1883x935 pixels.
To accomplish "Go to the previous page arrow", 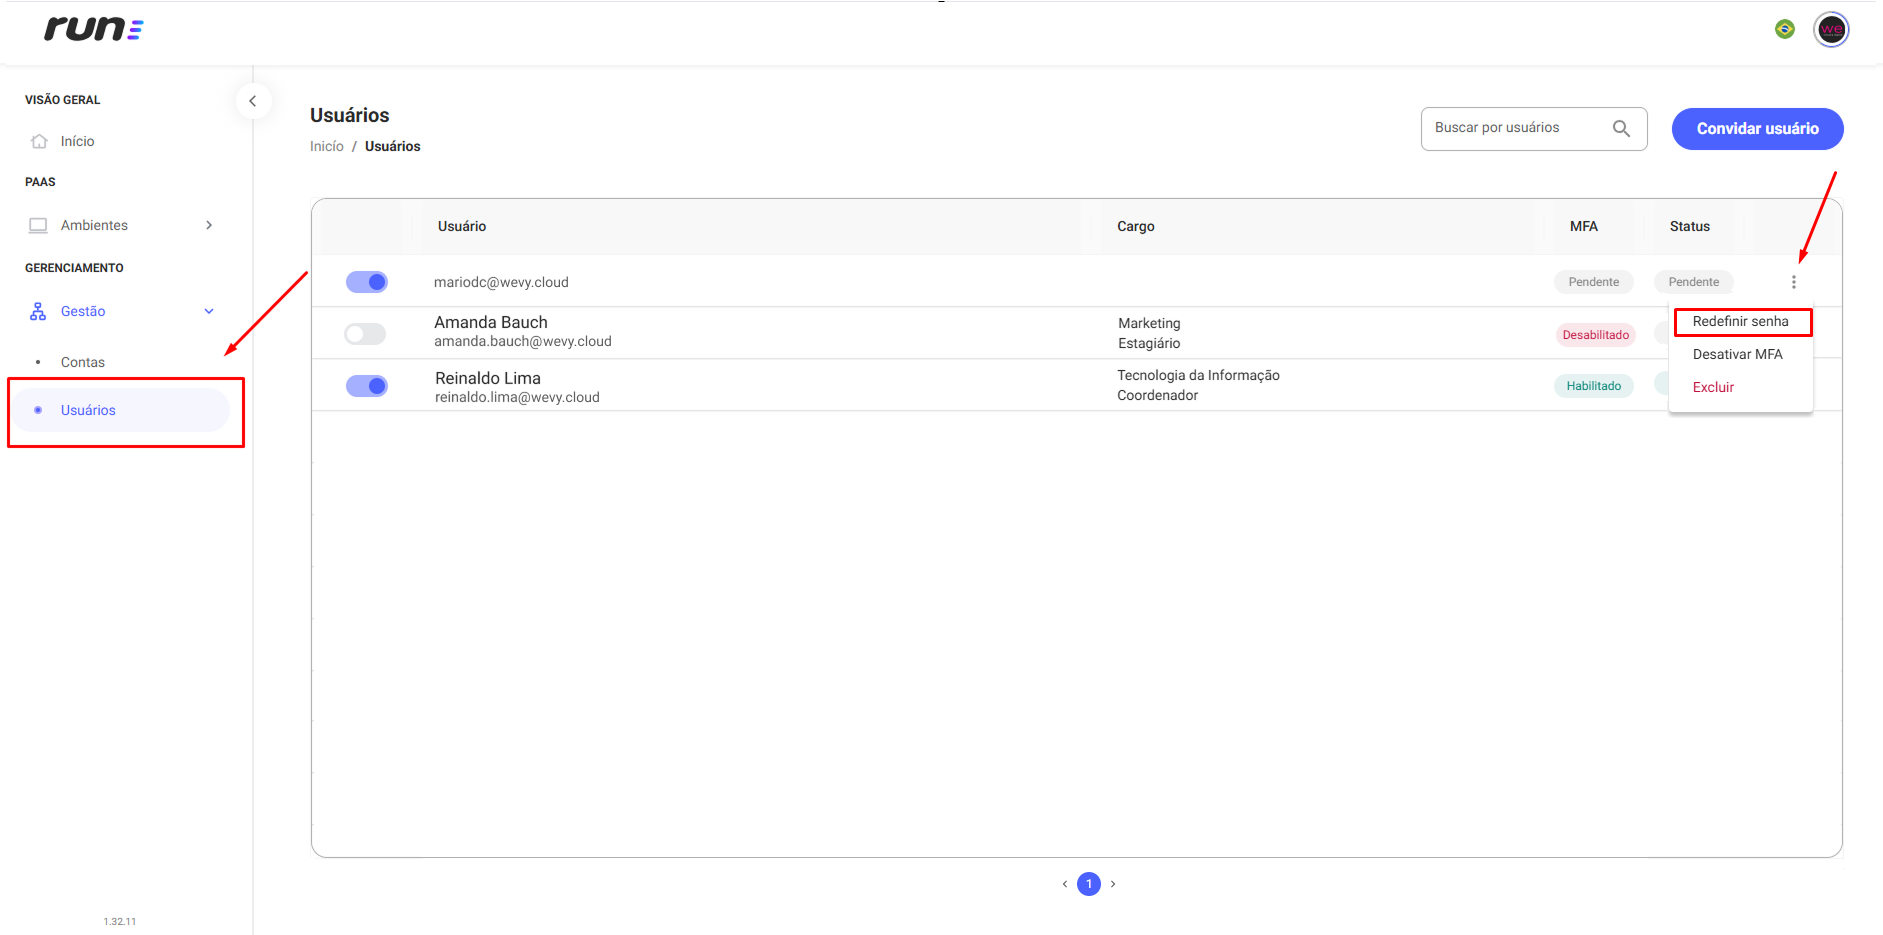I will (1065, 884).
